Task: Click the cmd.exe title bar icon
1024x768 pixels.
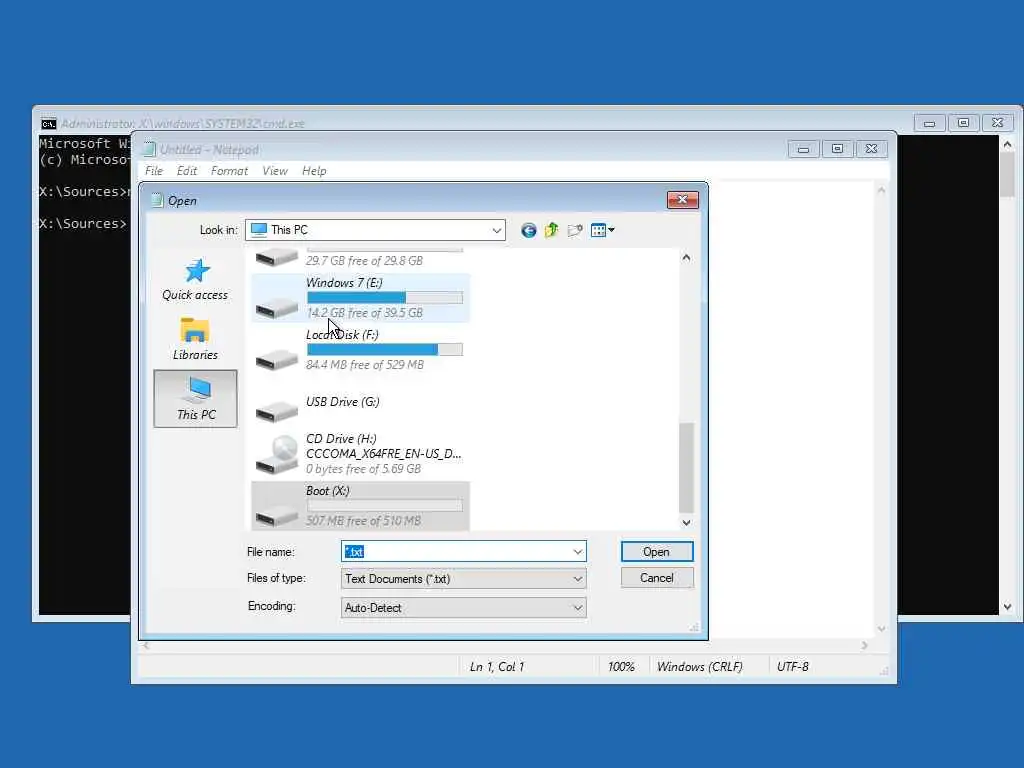Action: 48,123
